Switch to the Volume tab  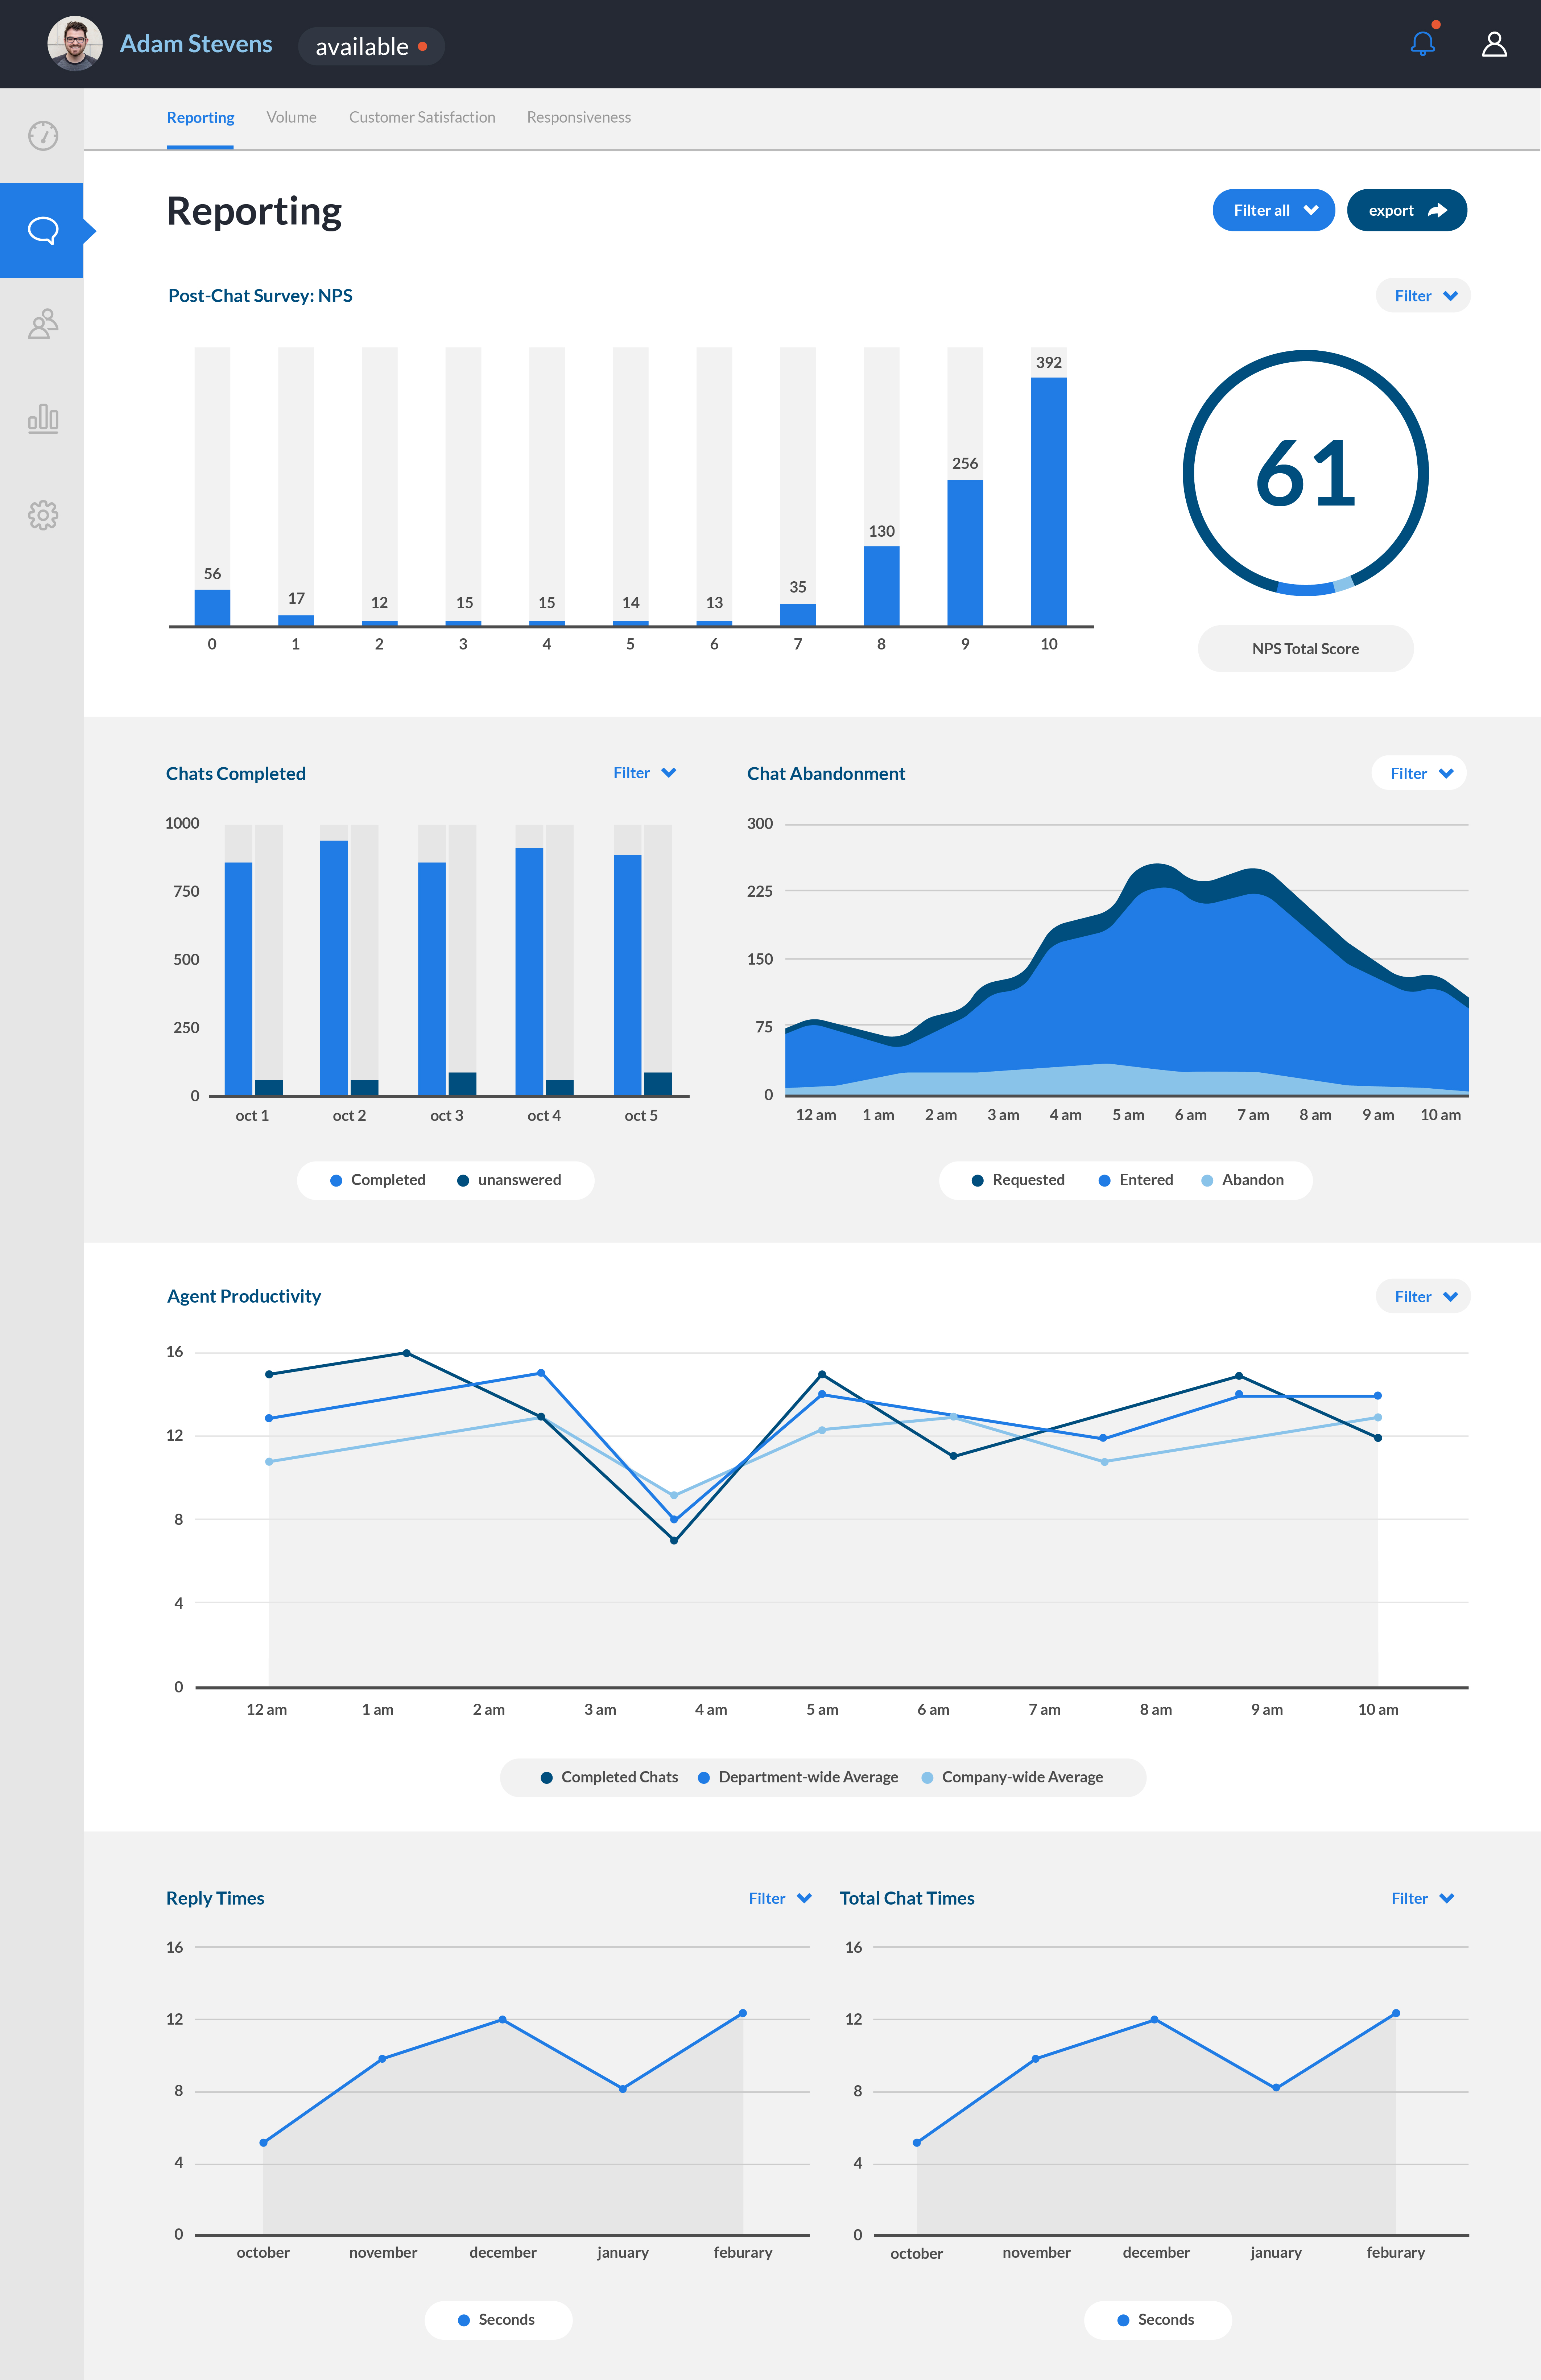pyautogui.click(x=291, y=117)
